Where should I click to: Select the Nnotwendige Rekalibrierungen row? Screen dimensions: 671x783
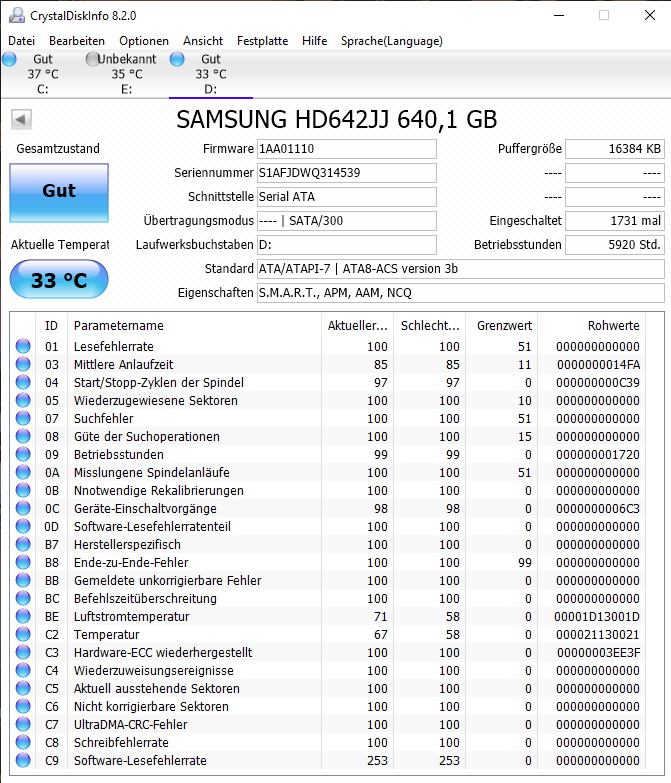(329, 490)
